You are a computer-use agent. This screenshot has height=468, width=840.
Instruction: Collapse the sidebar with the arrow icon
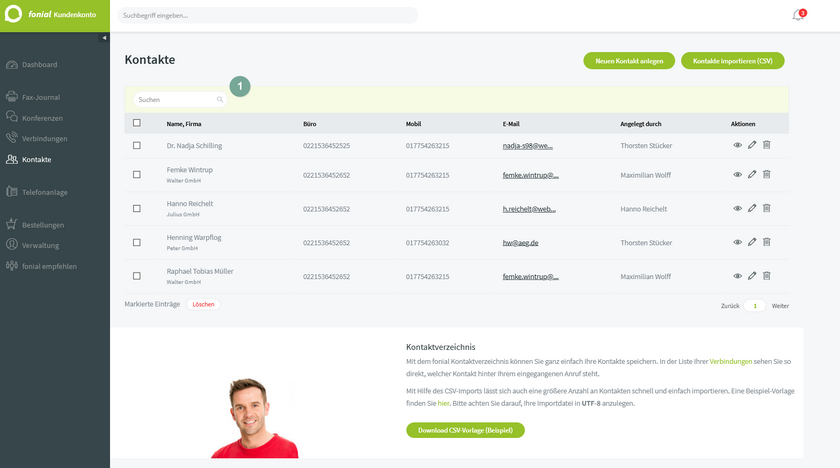coord(104,38)
